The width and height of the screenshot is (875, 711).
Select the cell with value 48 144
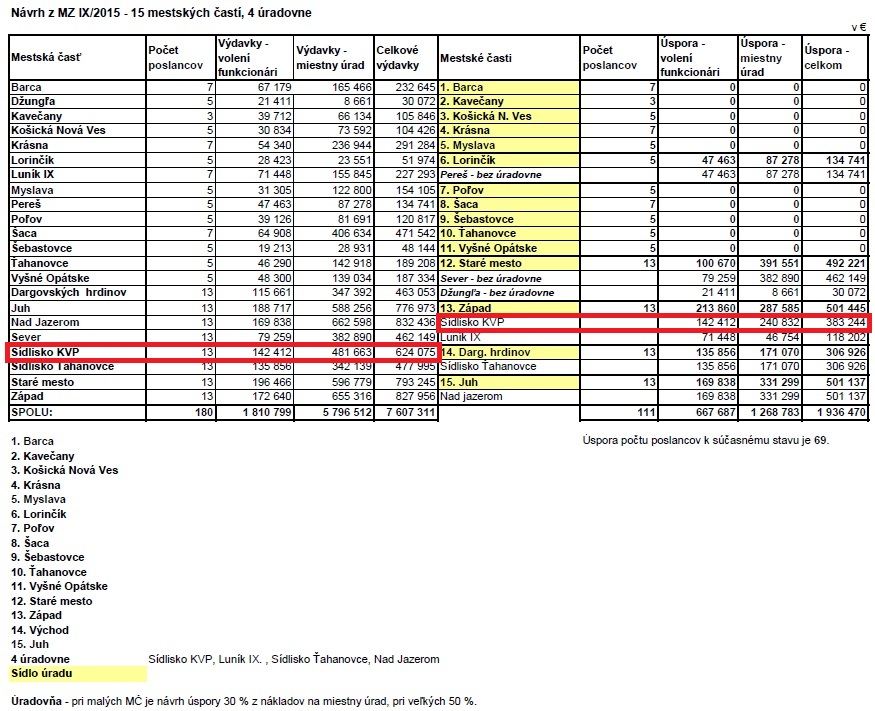coord(418,248)
